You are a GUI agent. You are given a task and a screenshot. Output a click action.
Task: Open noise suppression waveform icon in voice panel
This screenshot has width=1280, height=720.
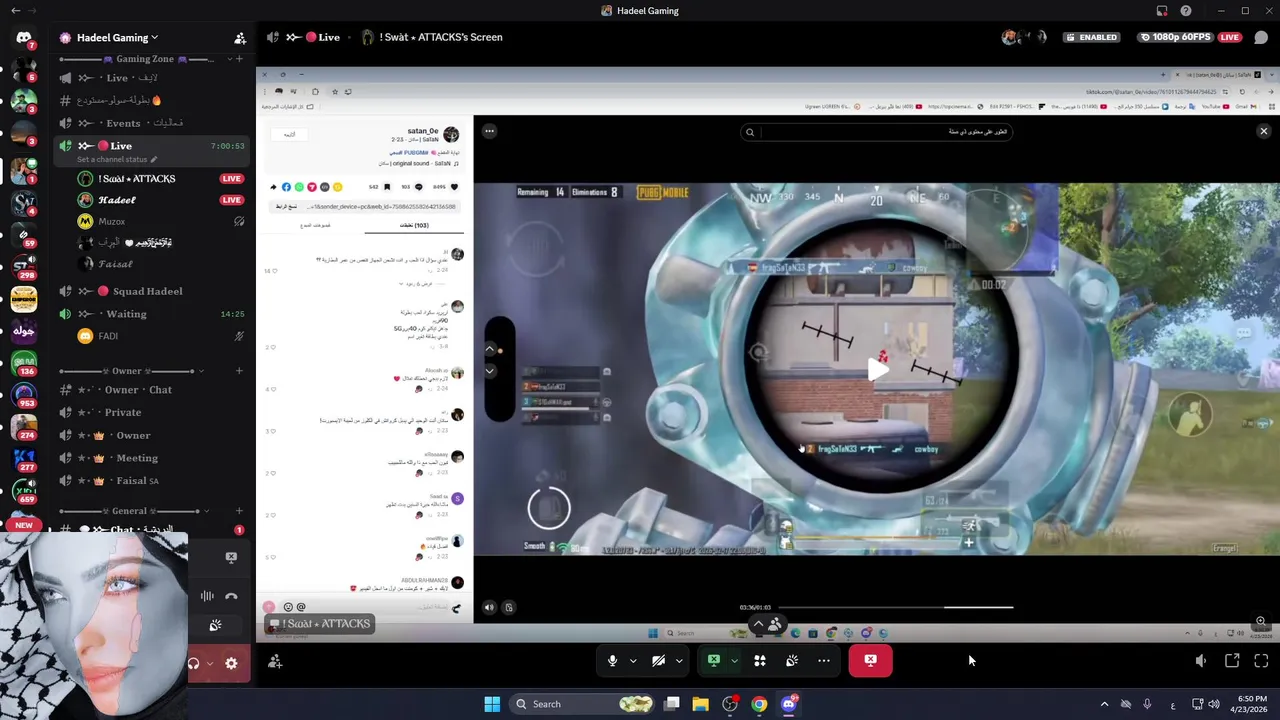(x=207, y=596)
